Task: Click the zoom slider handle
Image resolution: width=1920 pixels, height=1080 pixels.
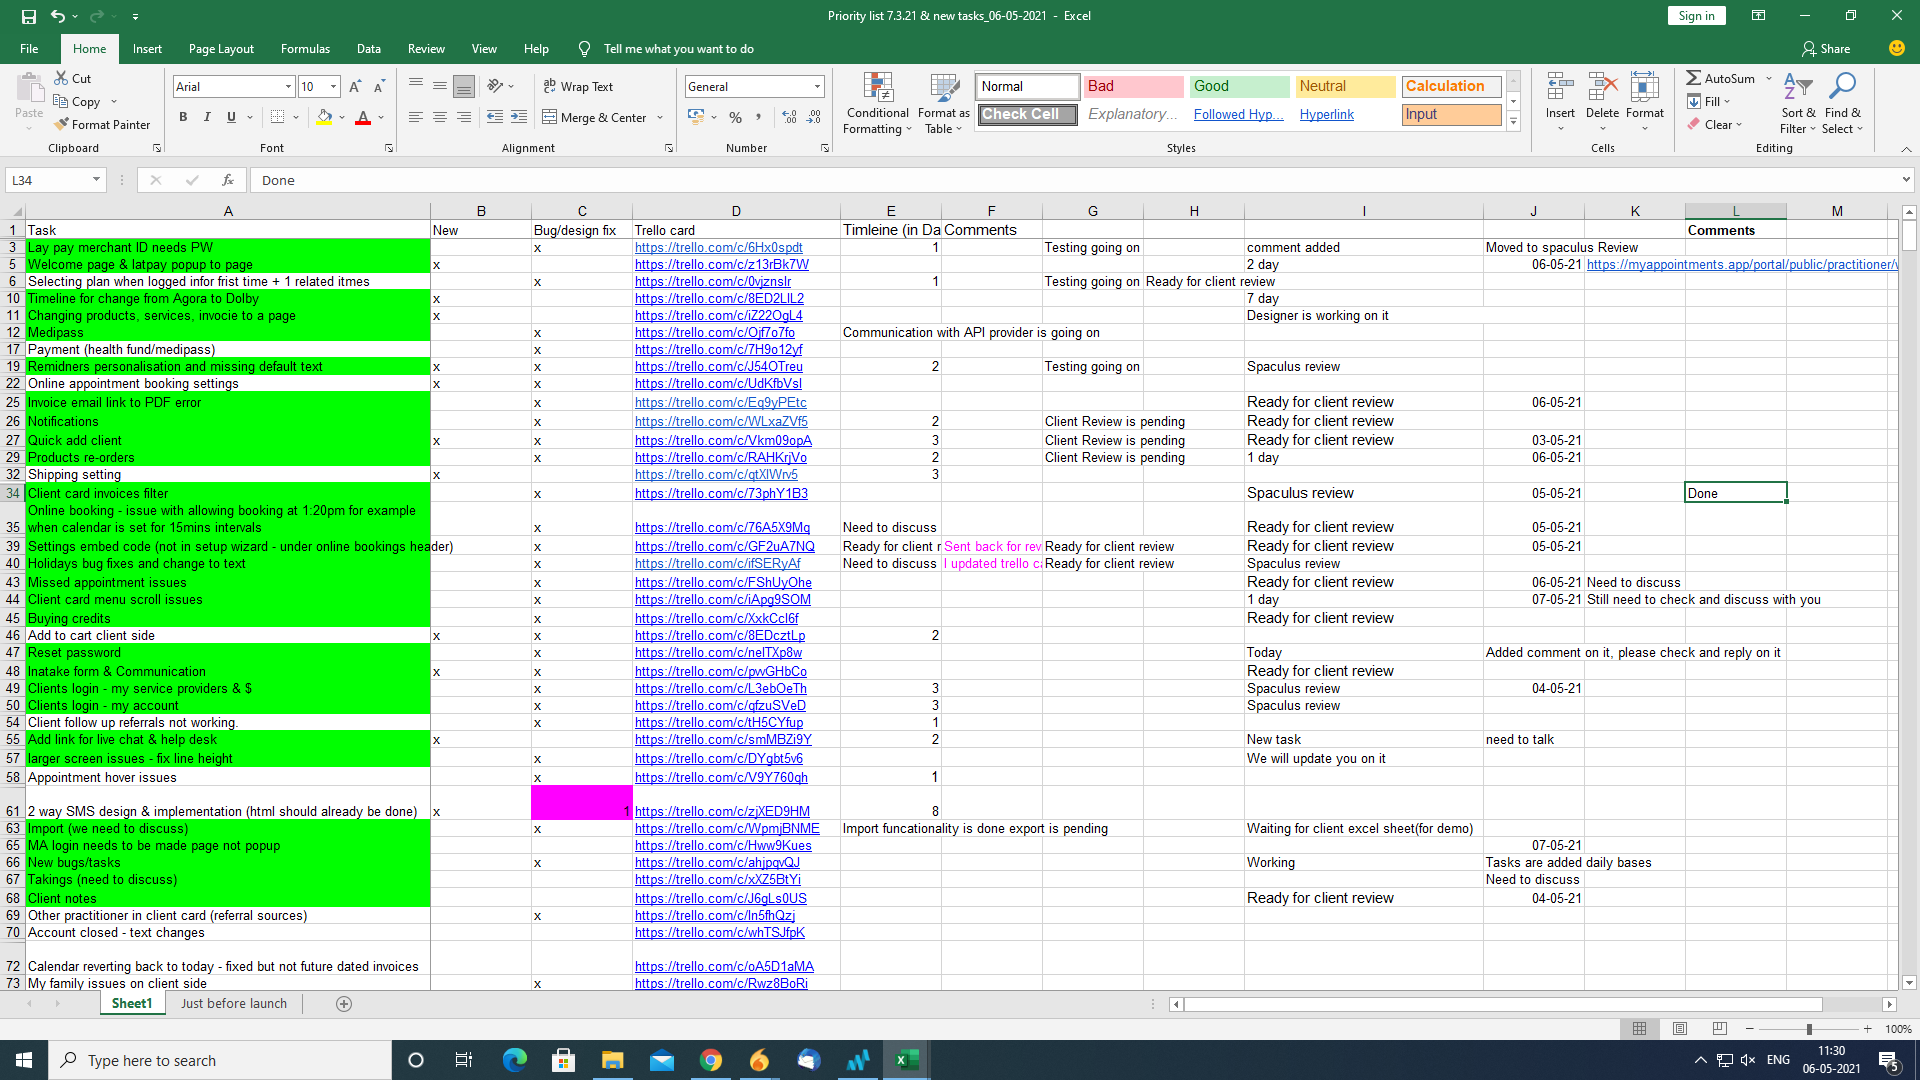Action: [x=1808, y=1029]
